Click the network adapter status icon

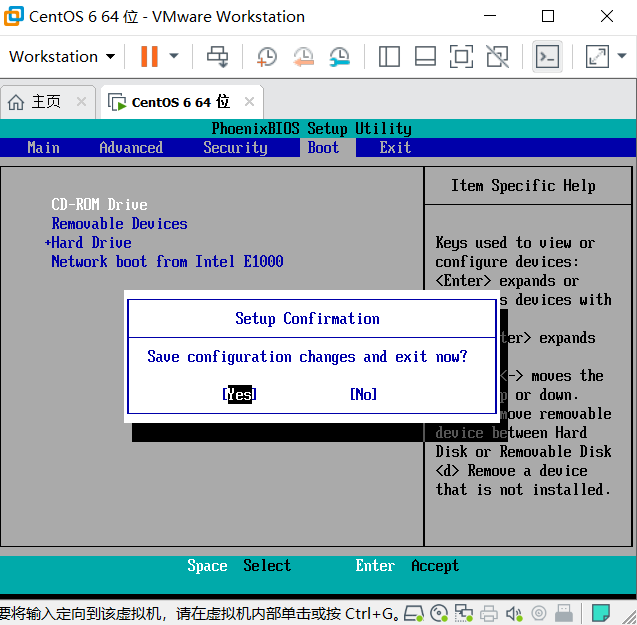tap(464, 613)
